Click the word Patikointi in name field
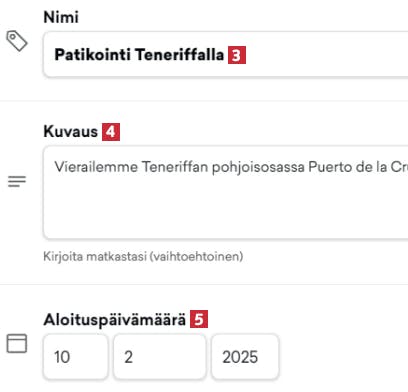 (92, 55)
